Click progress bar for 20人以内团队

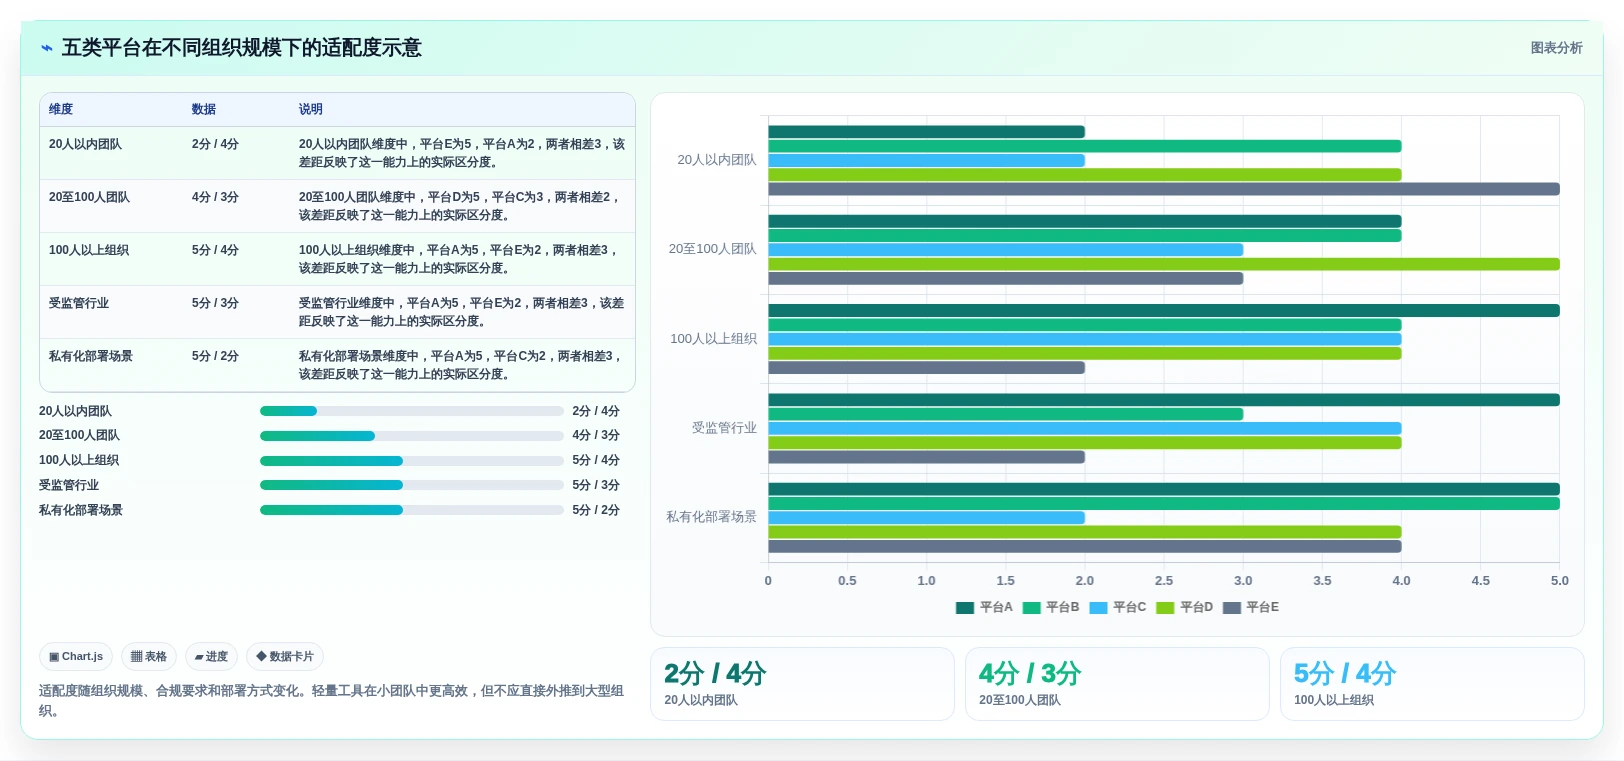point(412,411)
